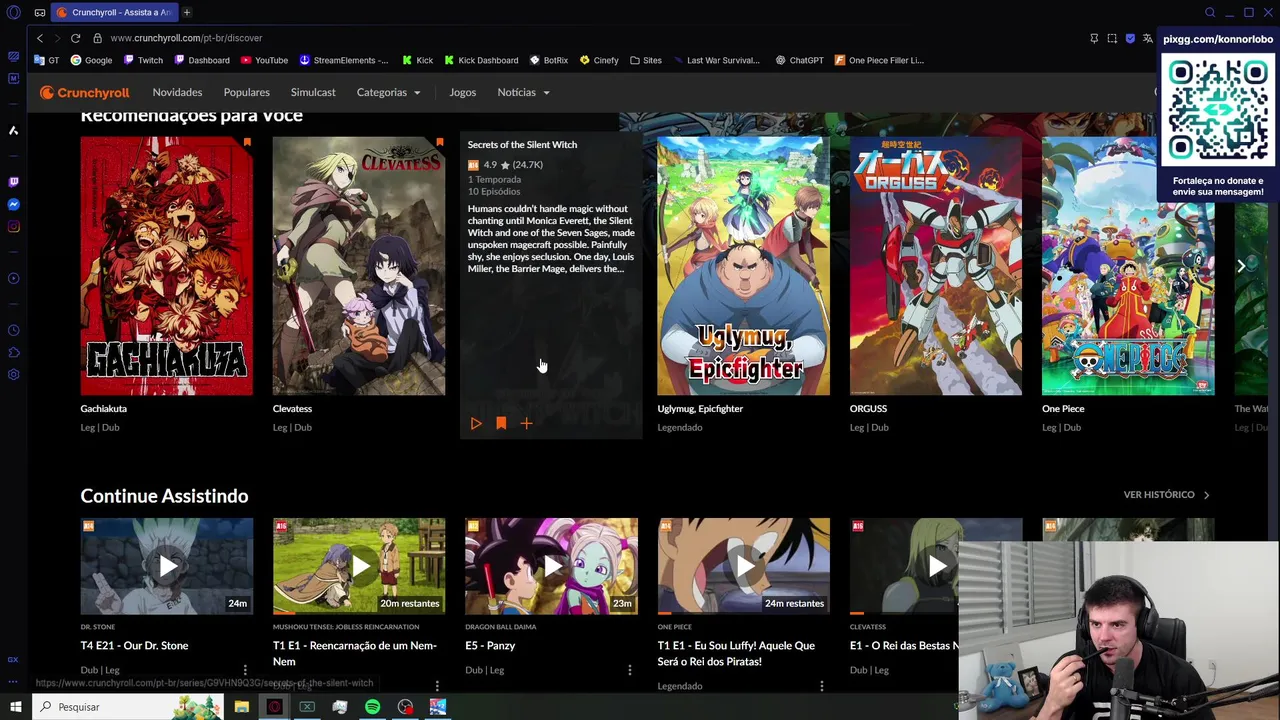Open the One Piece Filler List bookmark
This screenshot has height=720, width=1280.
point(879,60)
